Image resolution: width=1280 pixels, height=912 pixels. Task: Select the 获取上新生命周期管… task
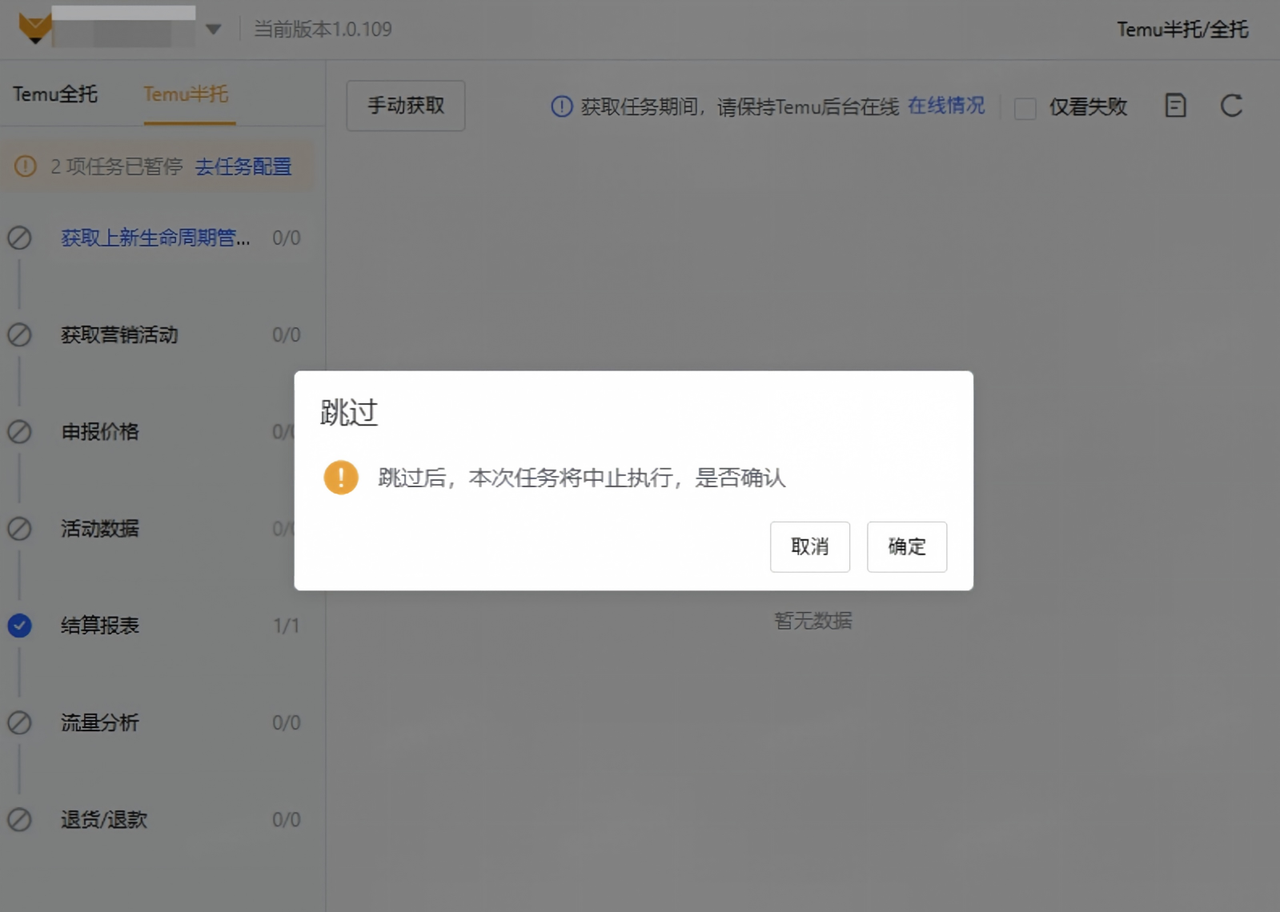(156, 238)
